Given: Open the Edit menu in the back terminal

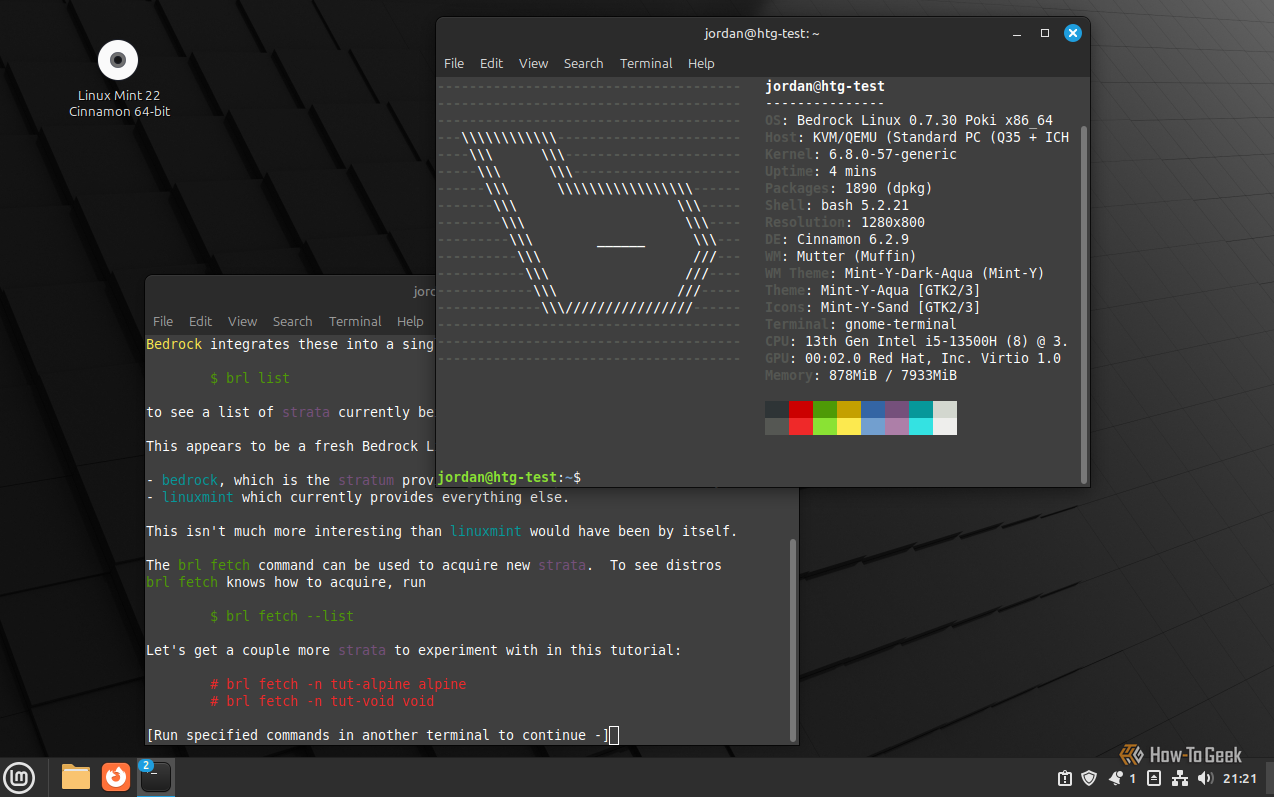Looking at the screenshot, I should (201, 321).
